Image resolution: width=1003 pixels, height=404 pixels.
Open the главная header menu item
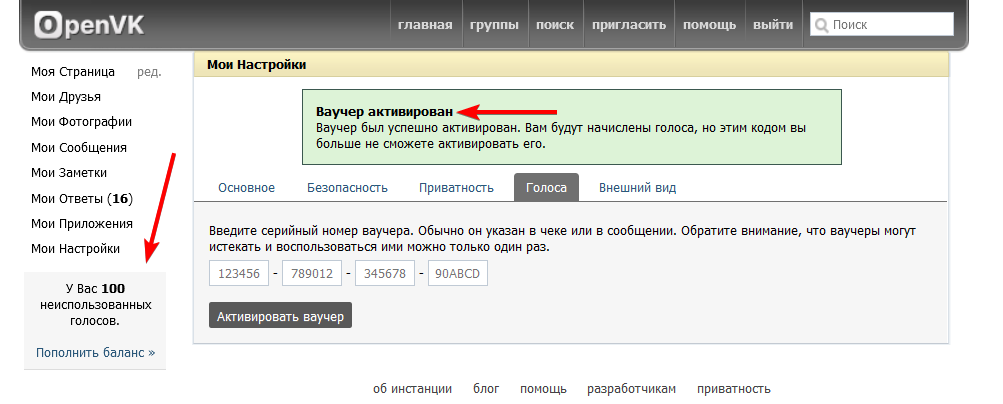(424, 25)
